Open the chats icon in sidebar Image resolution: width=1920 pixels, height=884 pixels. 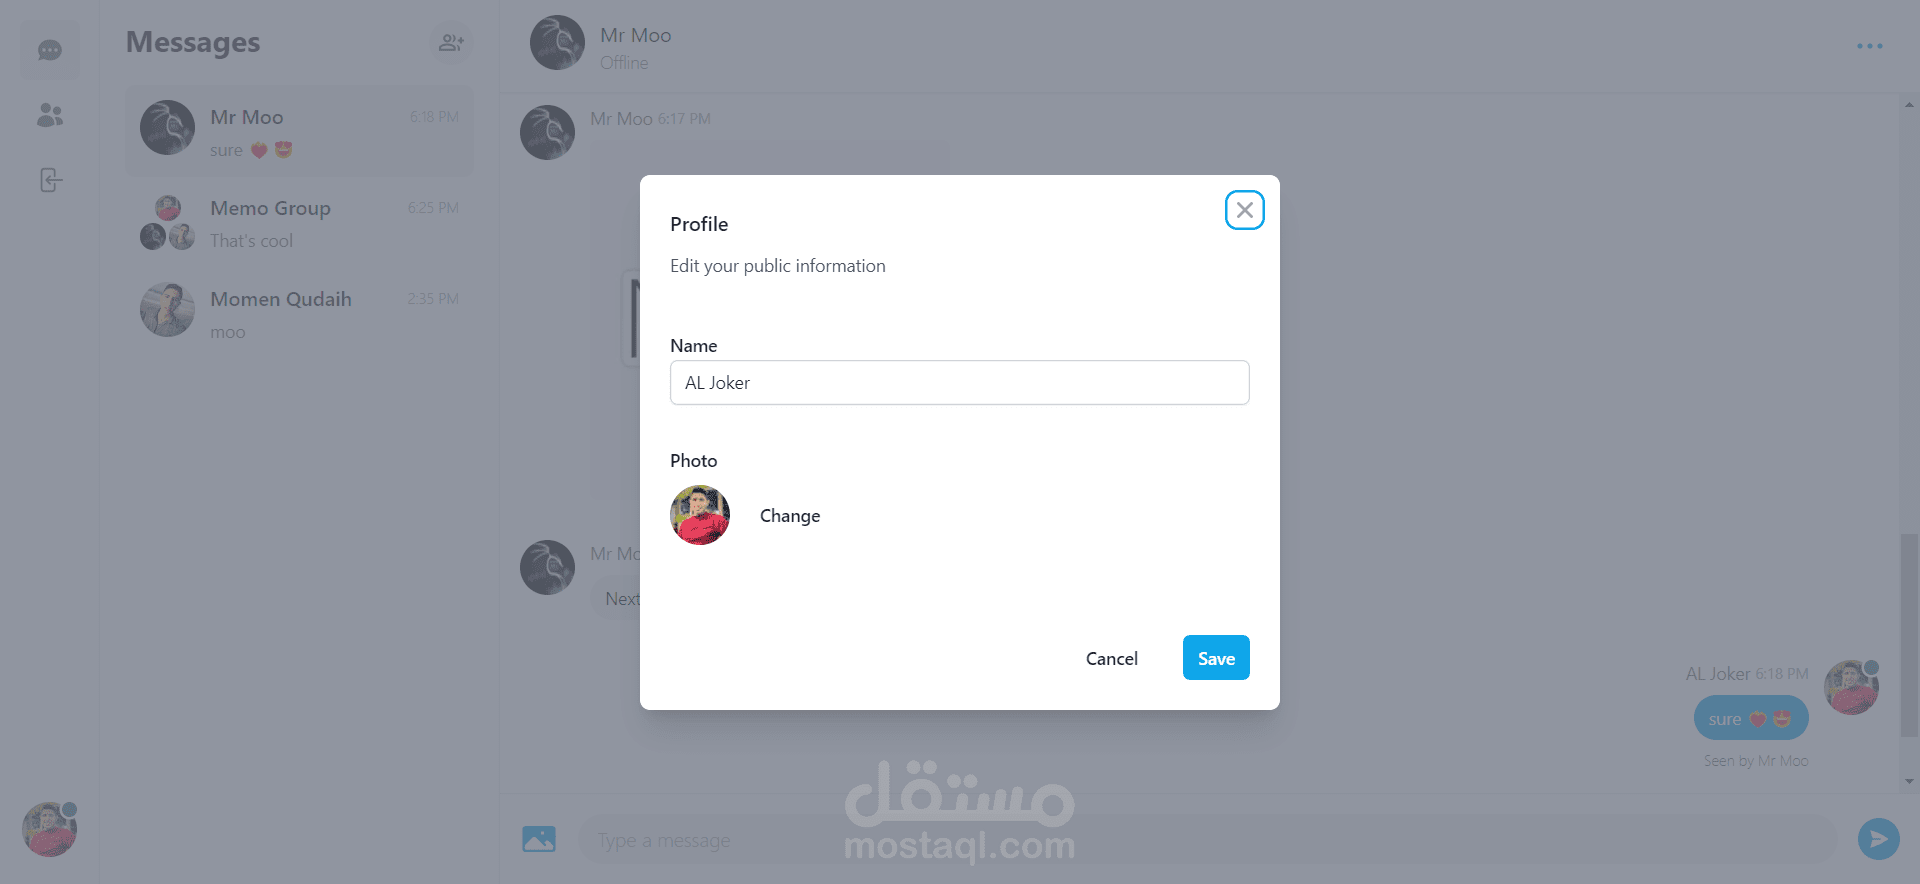click(x=50, y=50)
